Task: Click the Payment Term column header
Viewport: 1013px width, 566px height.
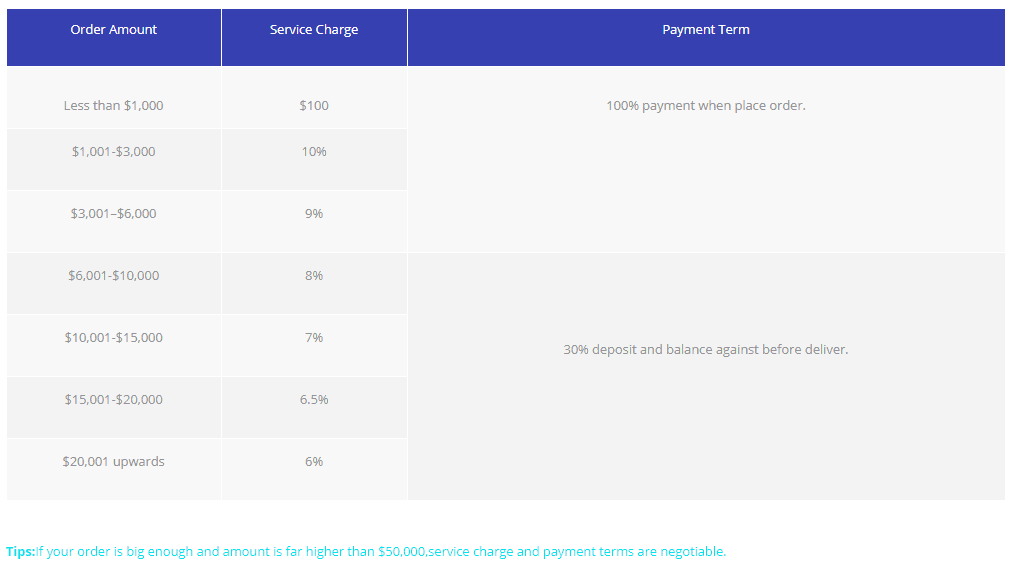Action: coord(706,30)
